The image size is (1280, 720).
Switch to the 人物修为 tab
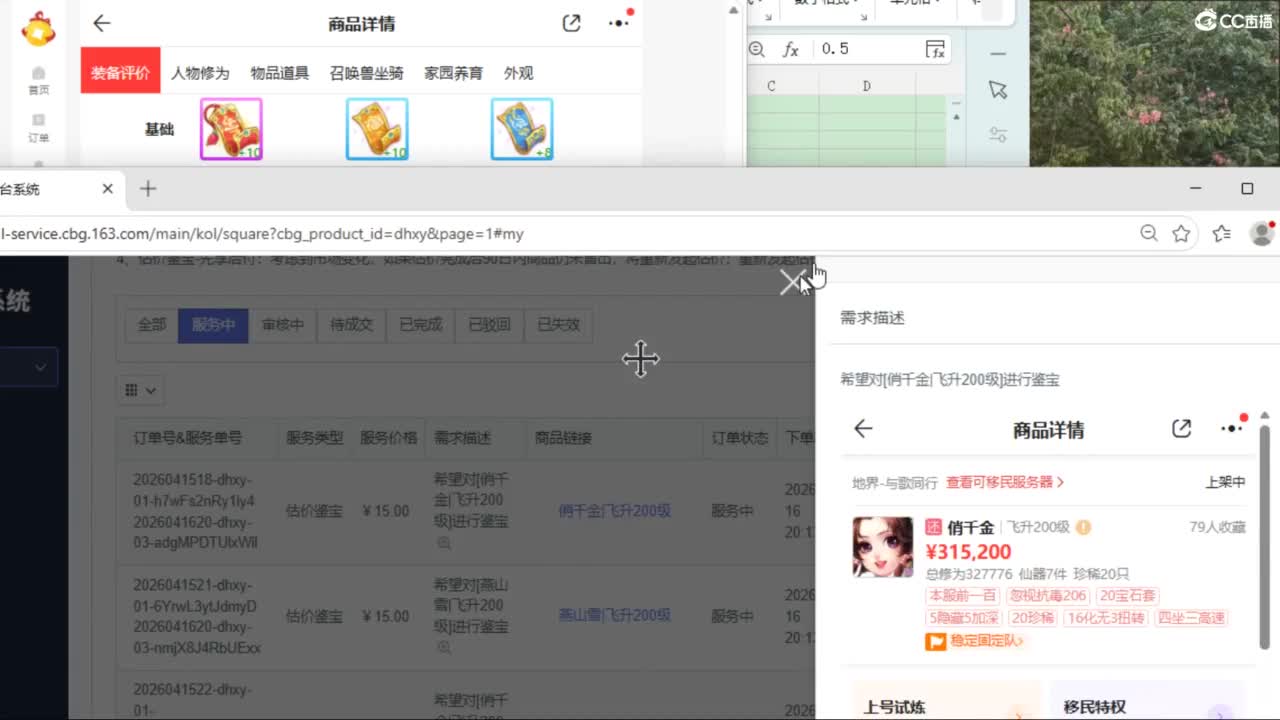coord(200,73)
